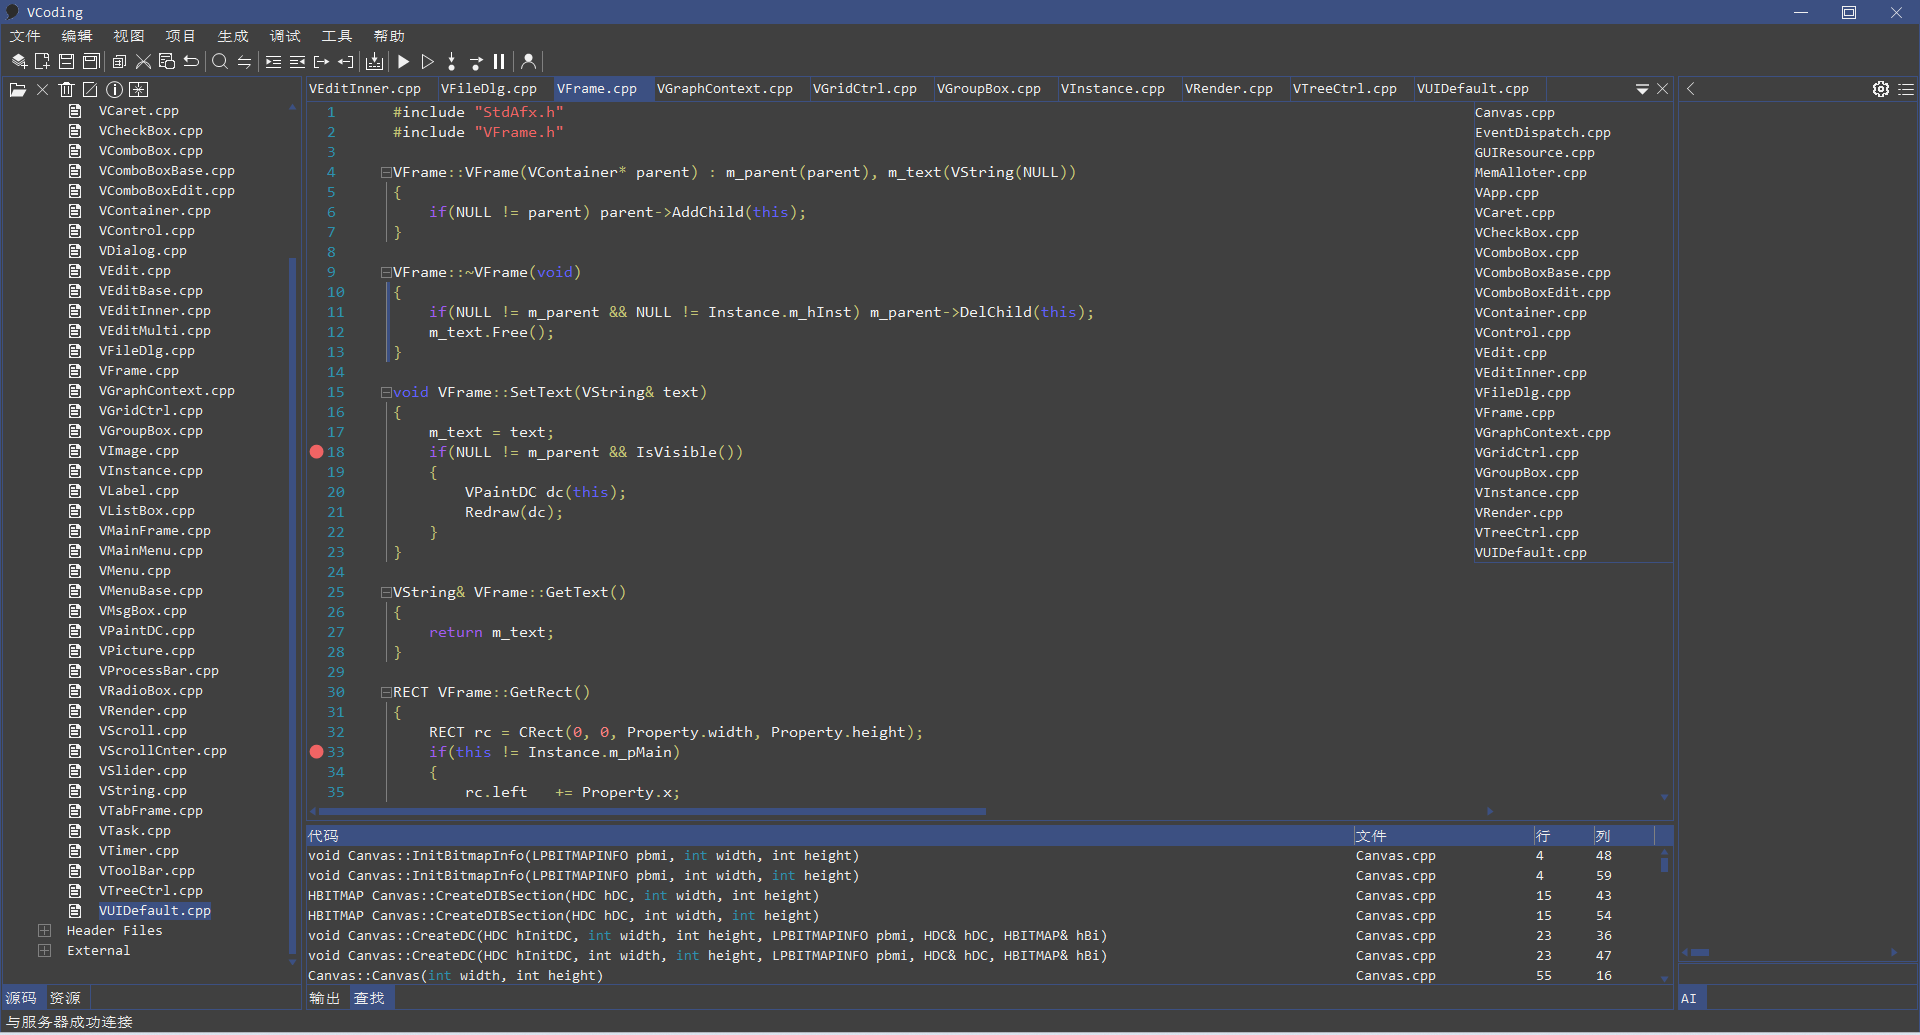Screen dimensions: 1920x1035
Task: Open the AI panel settings gear
Action: point(1880,89)
